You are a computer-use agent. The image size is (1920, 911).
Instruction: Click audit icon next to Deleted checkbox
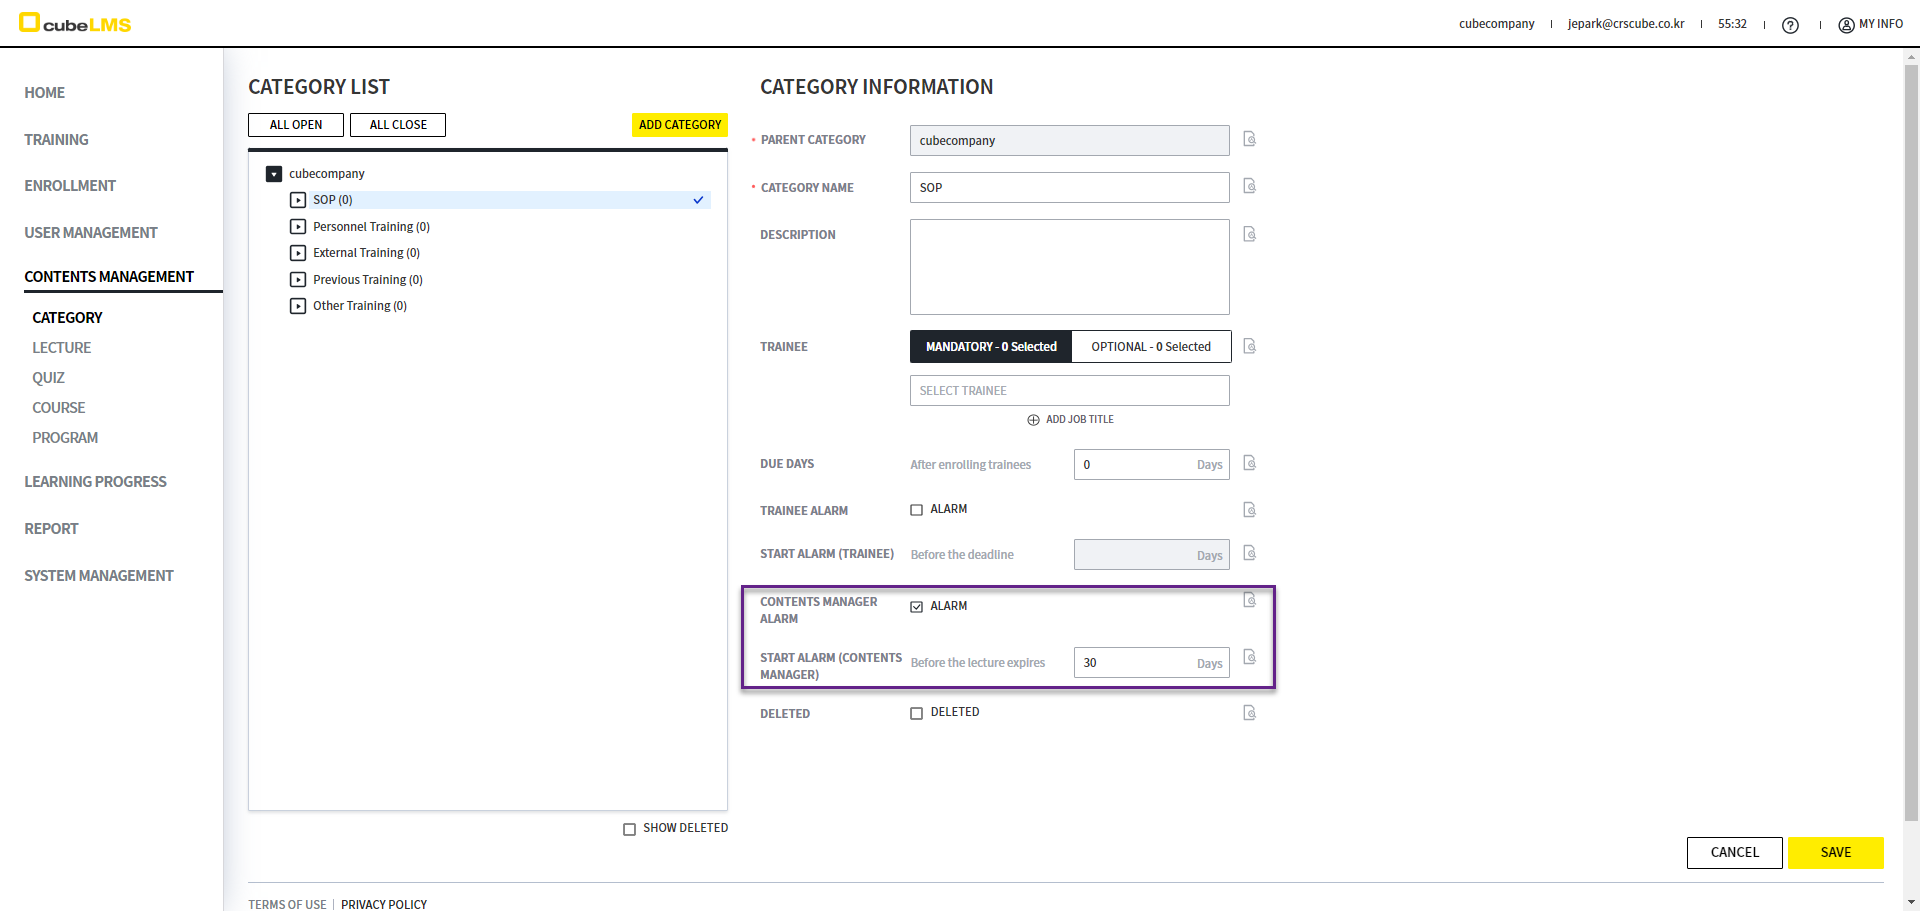point(1249,713)
